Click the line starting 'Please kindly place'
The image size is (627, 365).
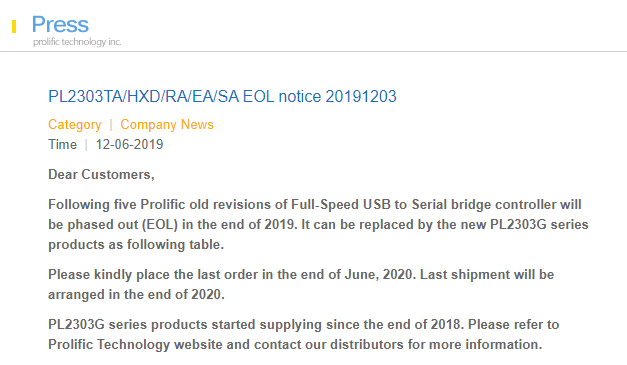coord(301,274)
